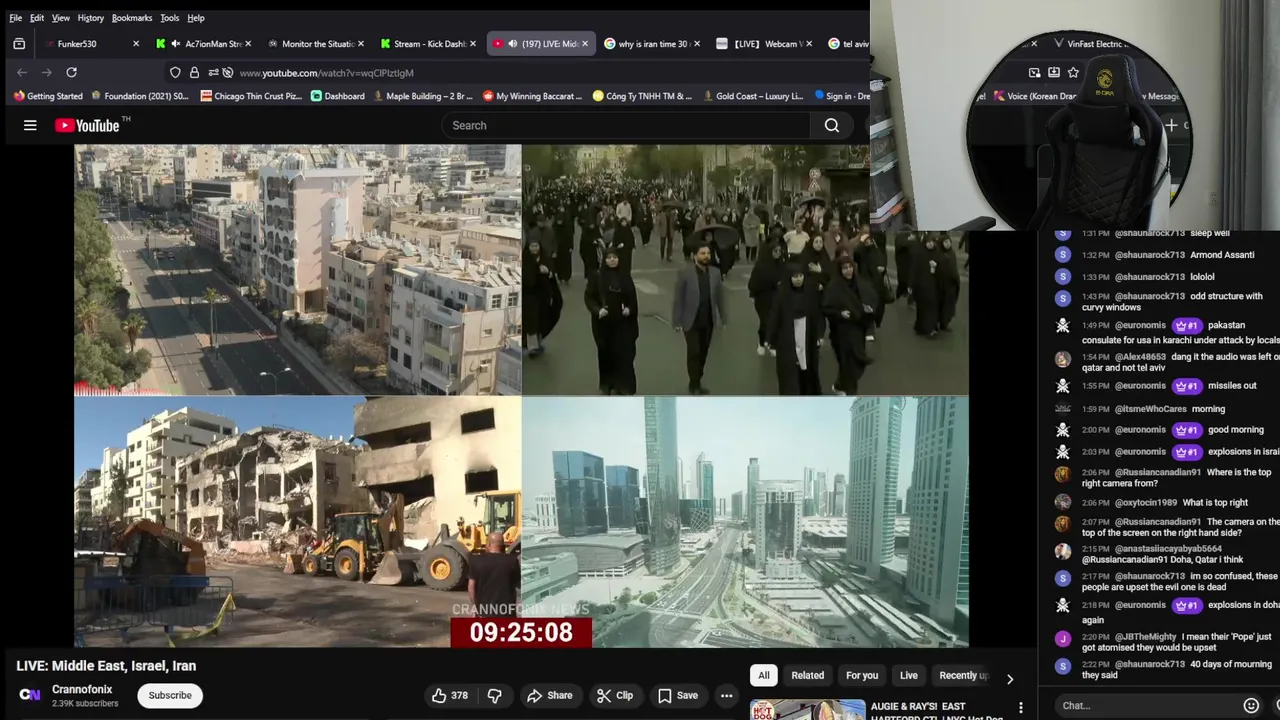Dislike the live video
The height and width of the screenshot is (720, 1280).
pos(494,695)
